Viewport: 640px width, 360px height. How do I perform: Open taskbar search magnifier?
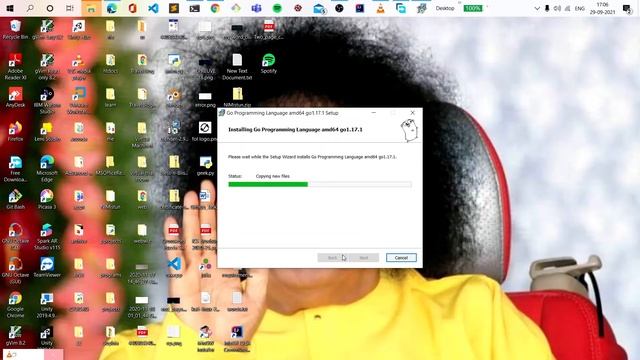(x=30, y=8)
